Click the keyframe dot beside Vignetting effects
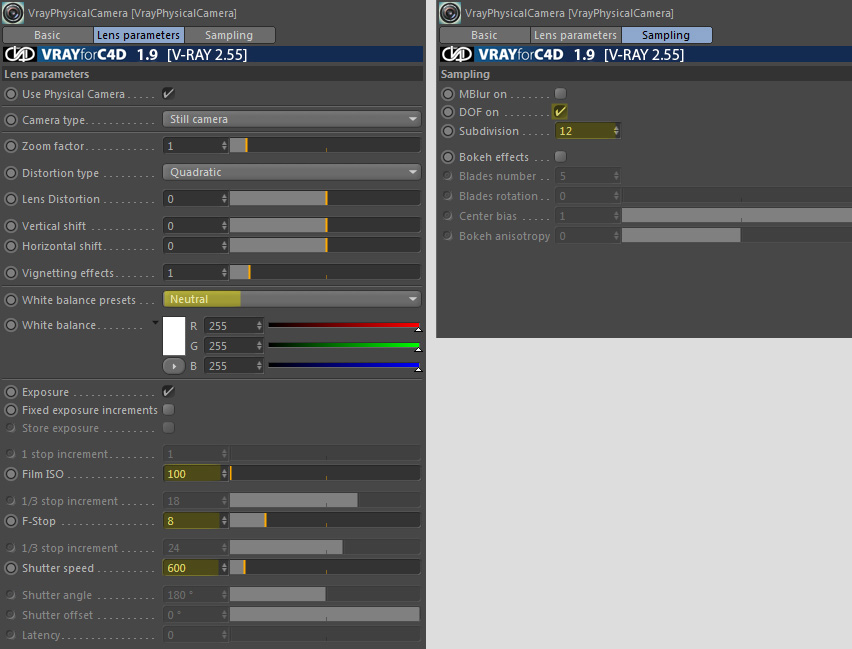Image resolution: width=852 pixels, height=649 pixels. pos(11,273)
